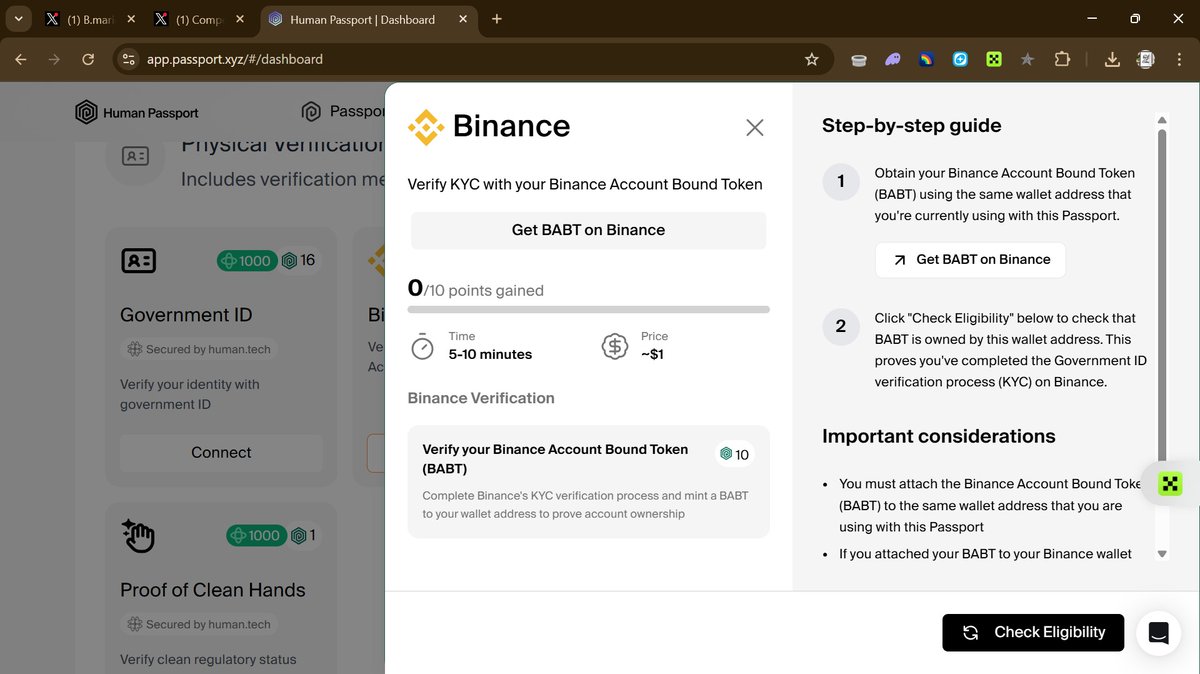Click the 1000 badge on Proof of Clean Hands

(x=256, y=536)
